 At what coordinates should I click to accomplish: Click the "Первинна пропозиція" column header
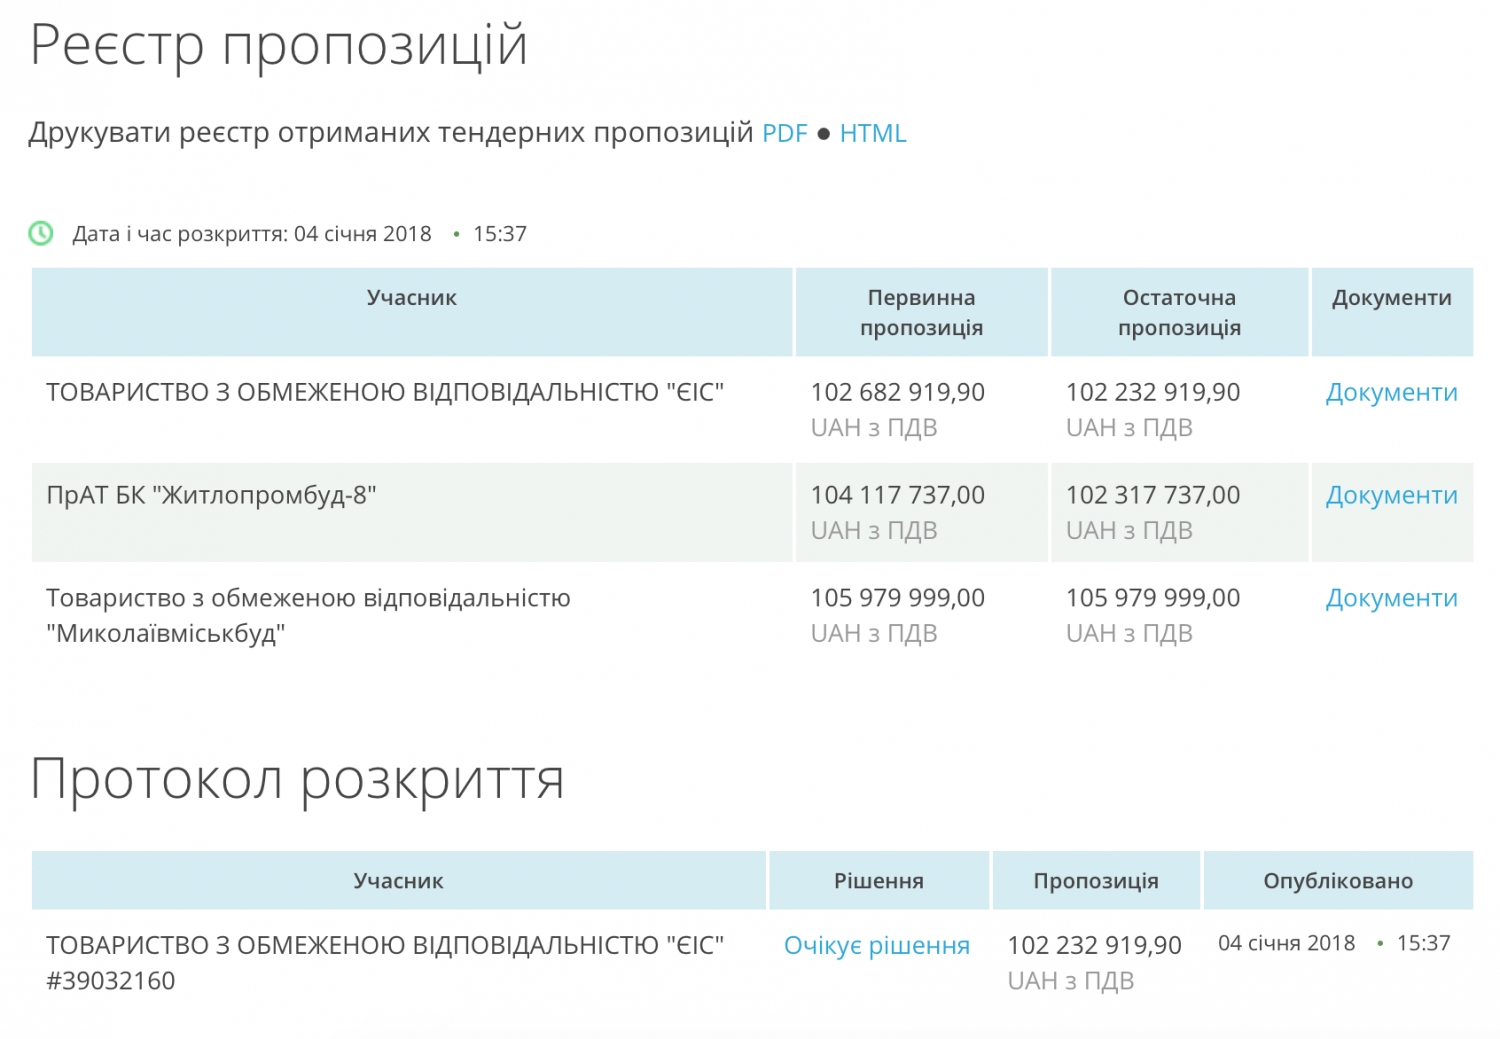[x=921, y=312]
